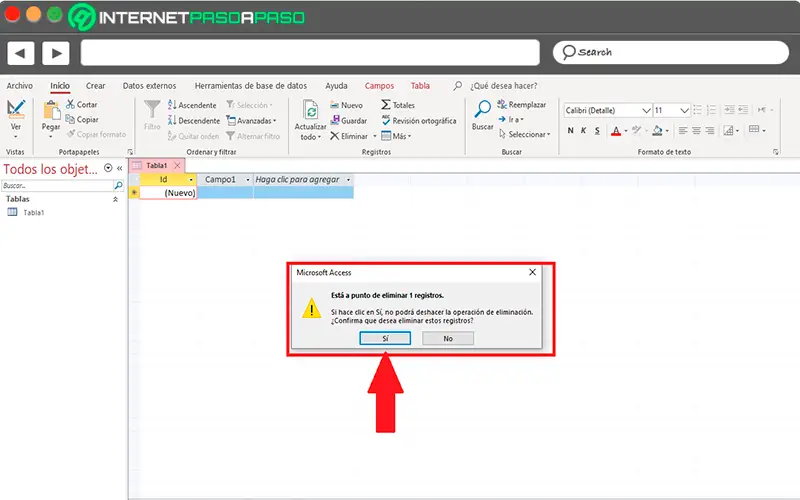Click Reemplazar command

[521, 105]
